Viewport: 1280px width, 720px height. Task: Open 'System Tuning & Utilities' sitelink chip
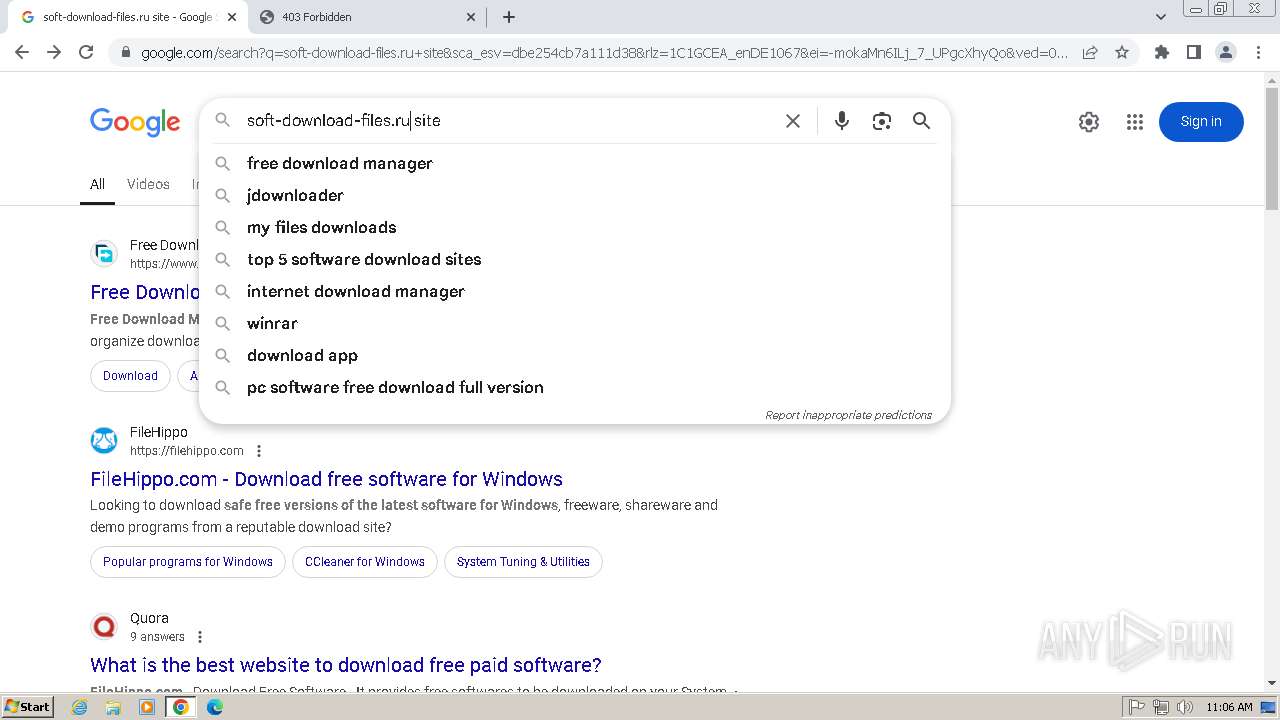click(x=523, y=562)
